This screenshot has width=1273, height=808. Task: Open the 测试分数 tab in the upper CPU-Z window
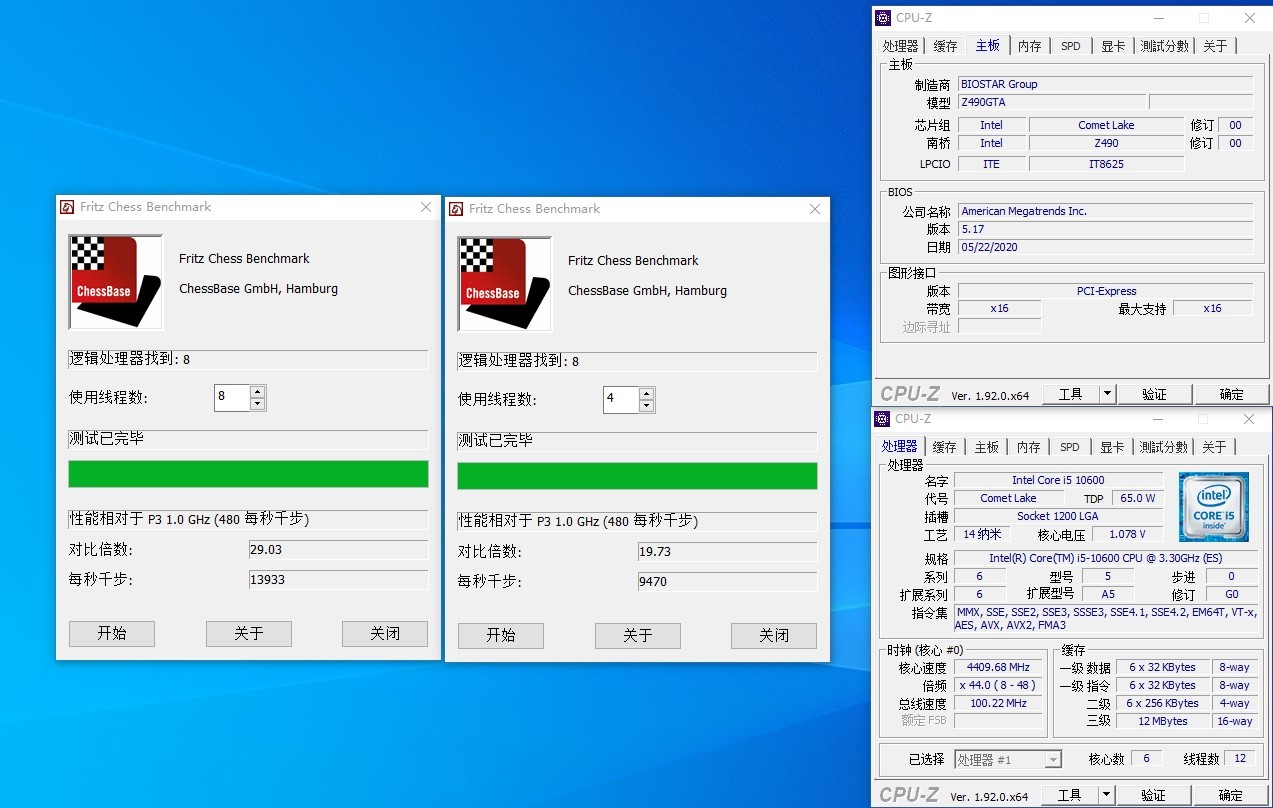pos(1165,46)
